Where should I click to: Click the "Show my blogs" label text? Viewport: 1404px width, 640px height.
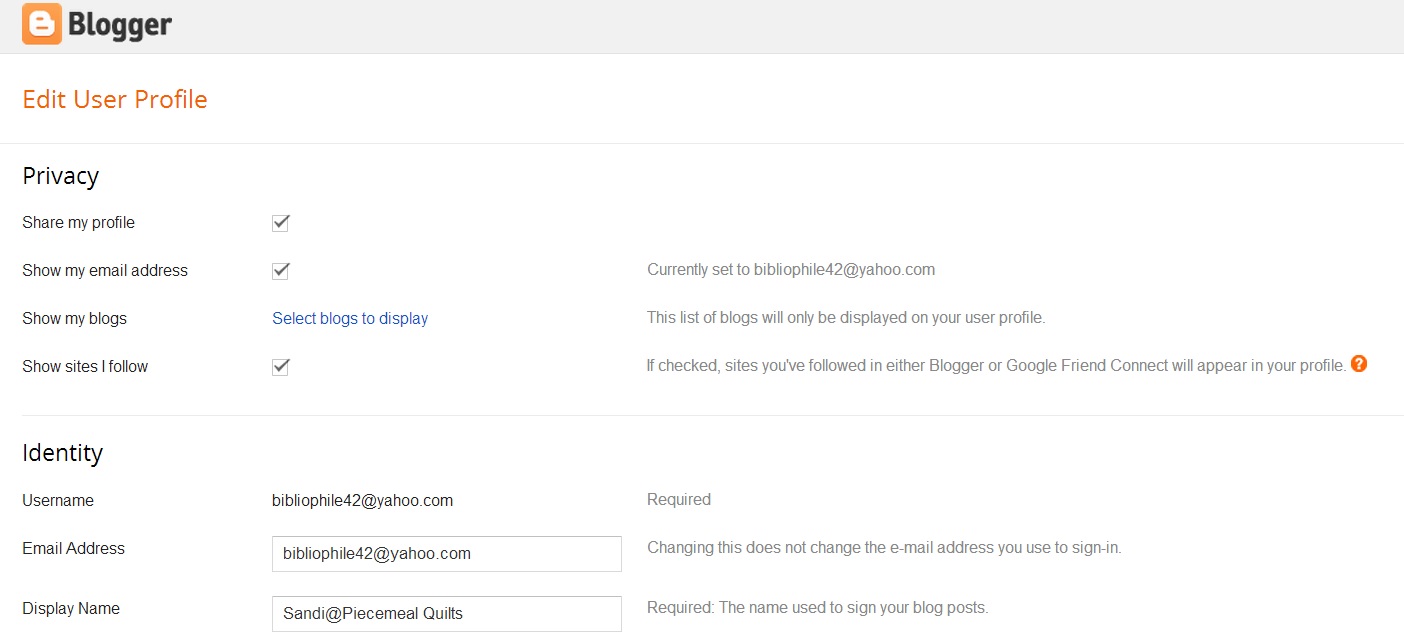click(x=75, y=319)
